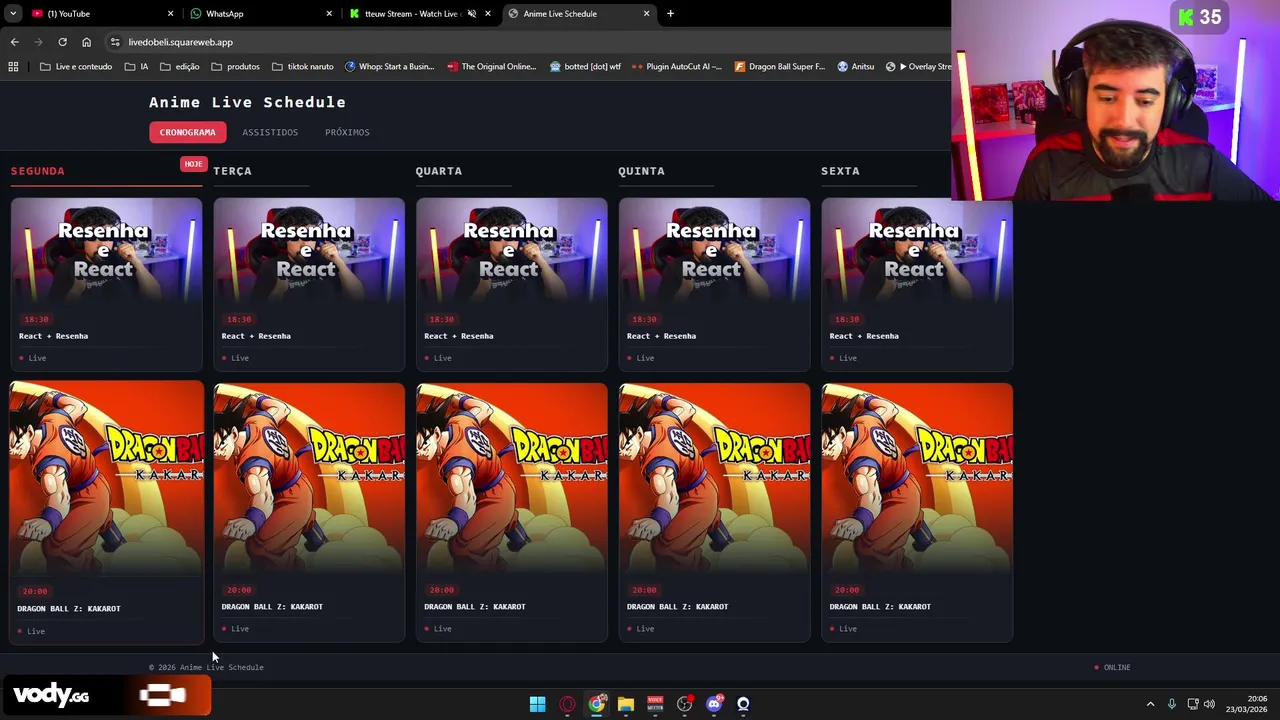Click Segunda's React + Resenha title

click(x=53, y=336)
